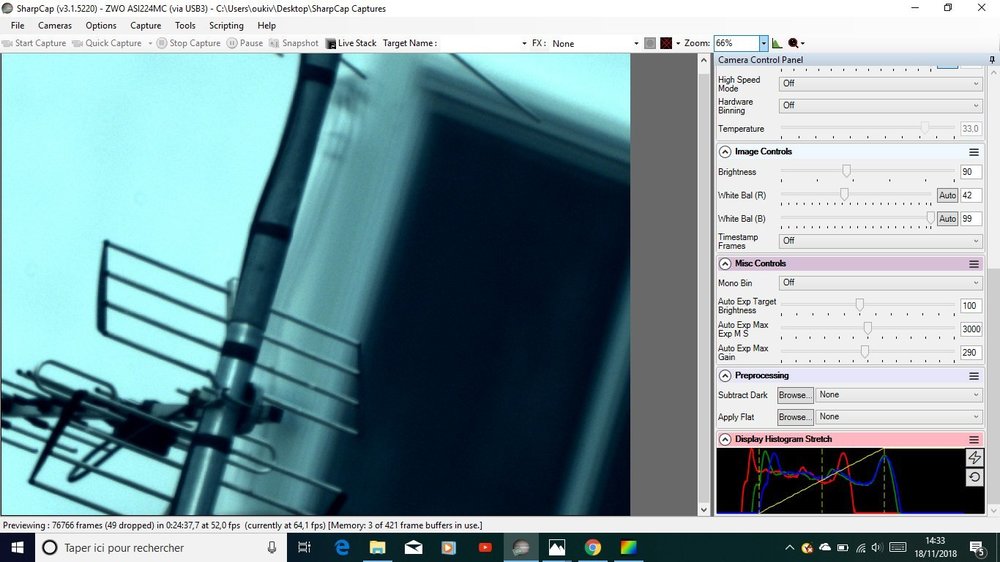Screen dimensions: 1000x562
Task: Open File Explorer from the taskbar
Action: click(x=378, y=547)
